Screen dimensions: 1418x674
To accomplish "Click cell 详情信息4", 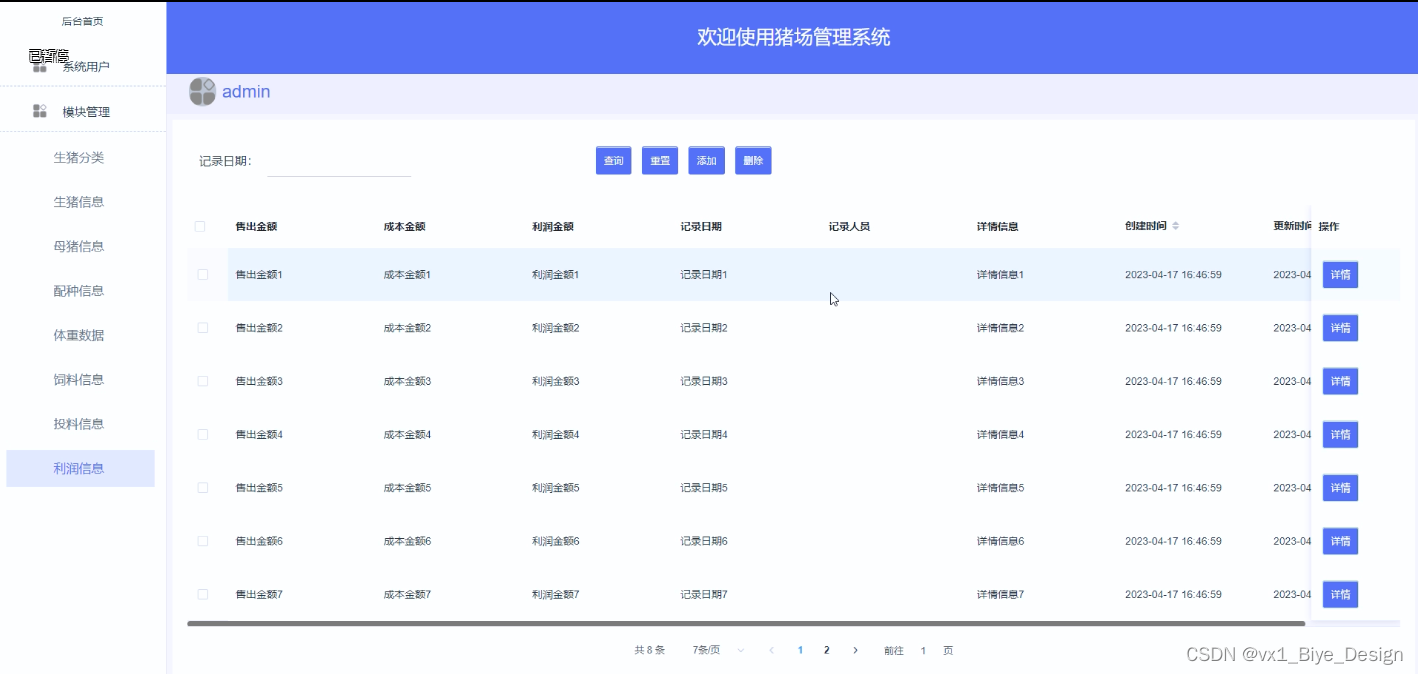I will pyautogui.click(x=1001, y=434).
